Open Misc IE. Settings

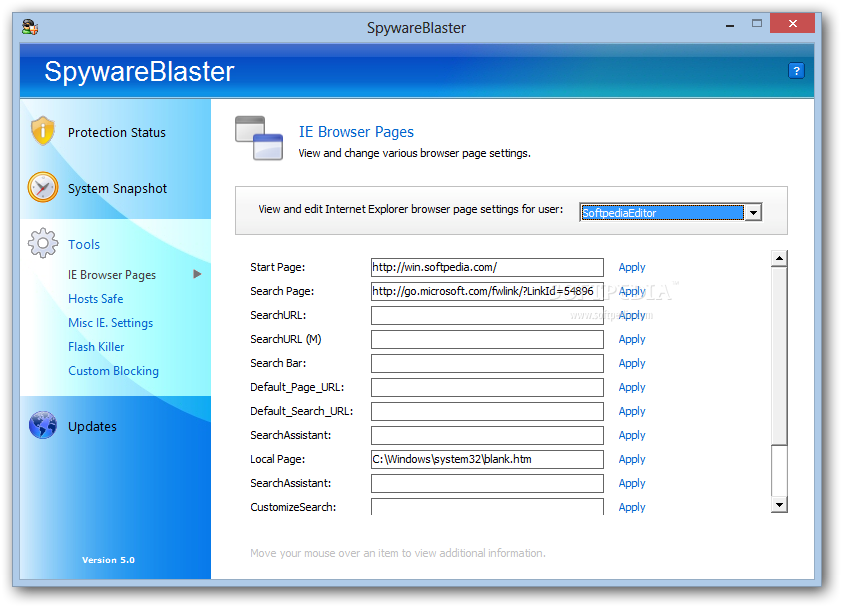click(x=110, y=323)
